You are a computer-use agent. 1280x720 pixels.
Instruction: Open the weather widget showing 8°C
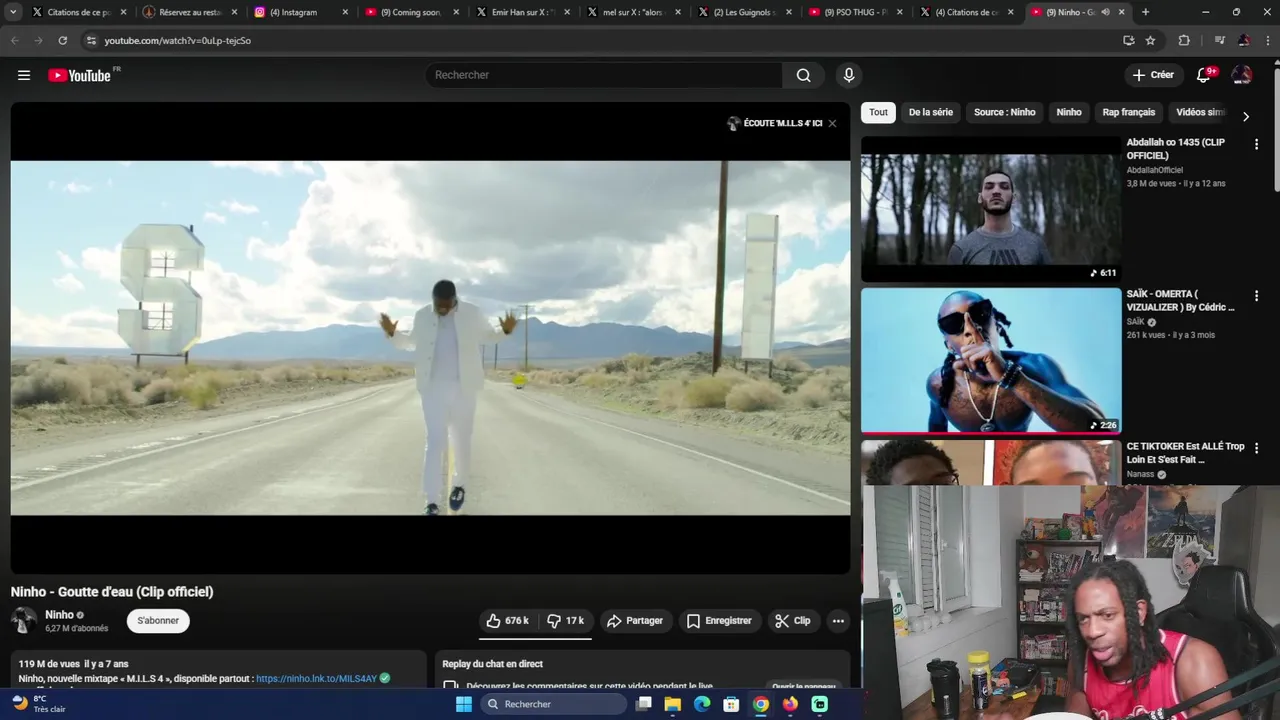(38, 704)
